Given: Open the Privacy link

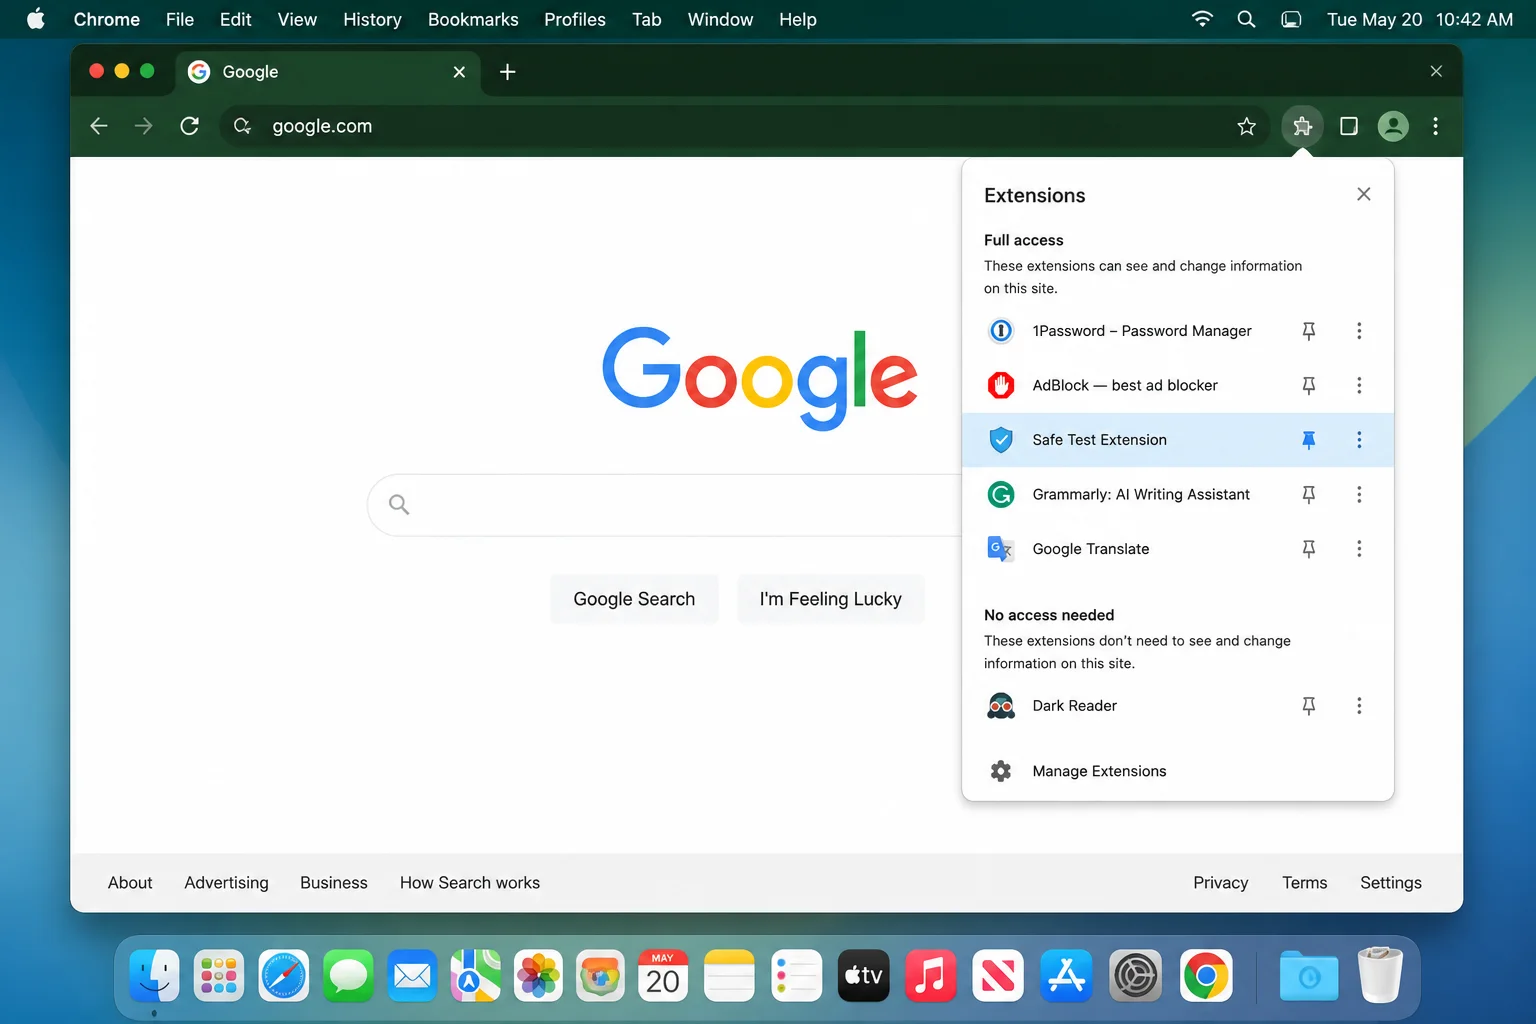Looking at the screenshot, I should click(1220, 883).
